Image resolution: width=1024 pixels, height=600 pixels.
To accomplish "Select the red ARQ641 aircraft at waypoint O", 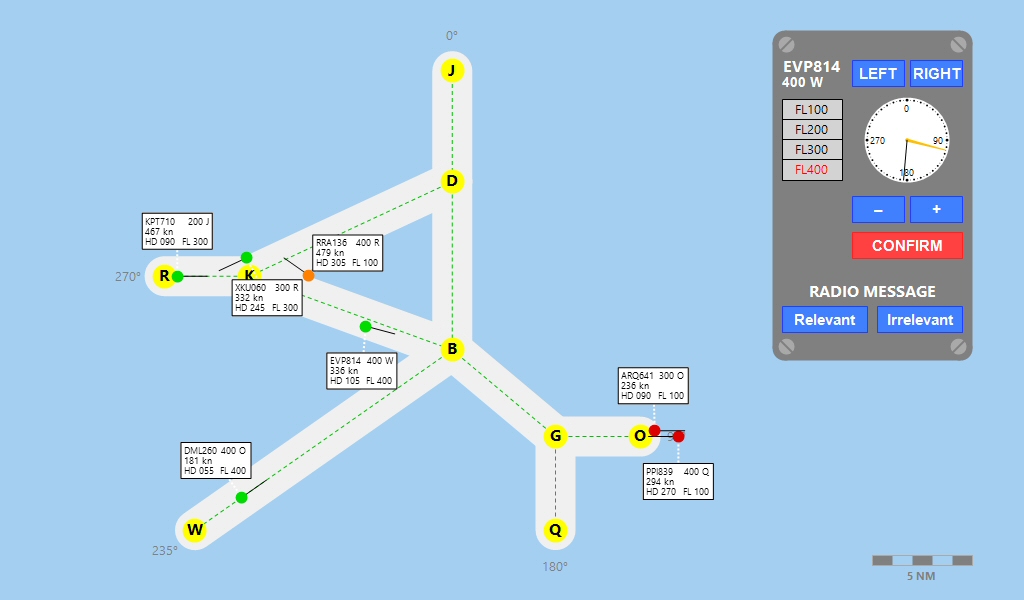I will point(655,431).
